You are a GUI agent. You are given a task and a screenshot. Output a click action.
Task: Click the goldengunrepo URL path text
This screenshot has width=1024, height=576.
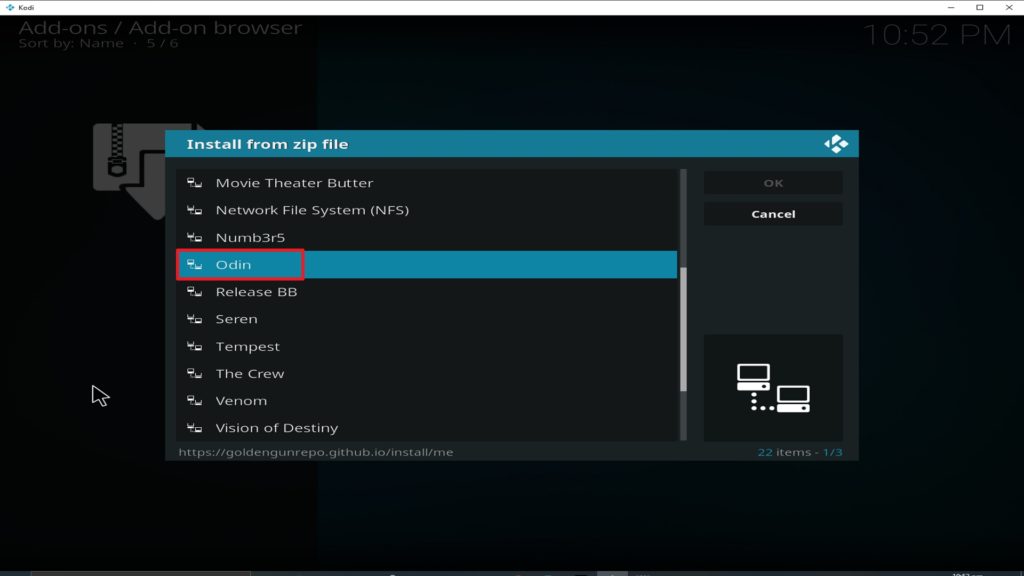tap(316, 452)
